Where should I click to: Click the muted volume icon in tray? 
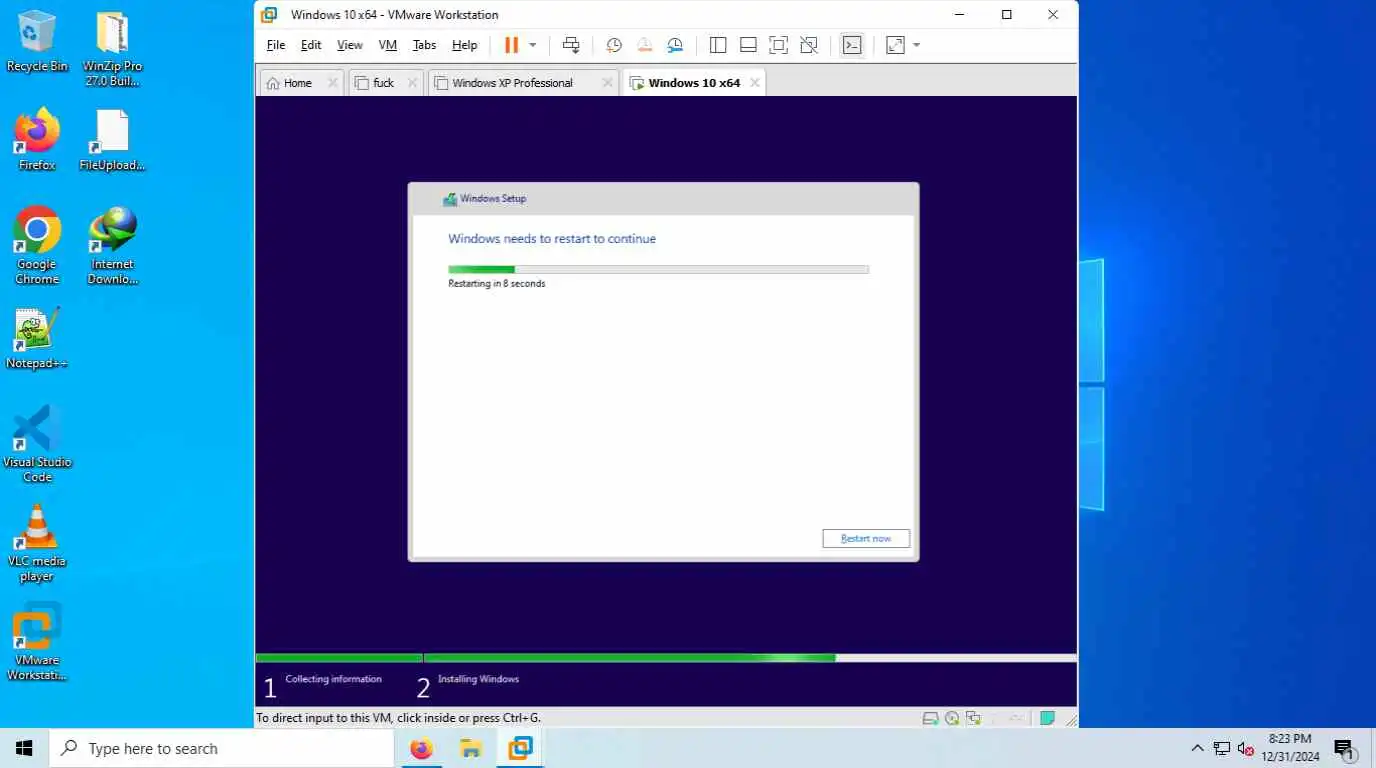[1245, 748]
